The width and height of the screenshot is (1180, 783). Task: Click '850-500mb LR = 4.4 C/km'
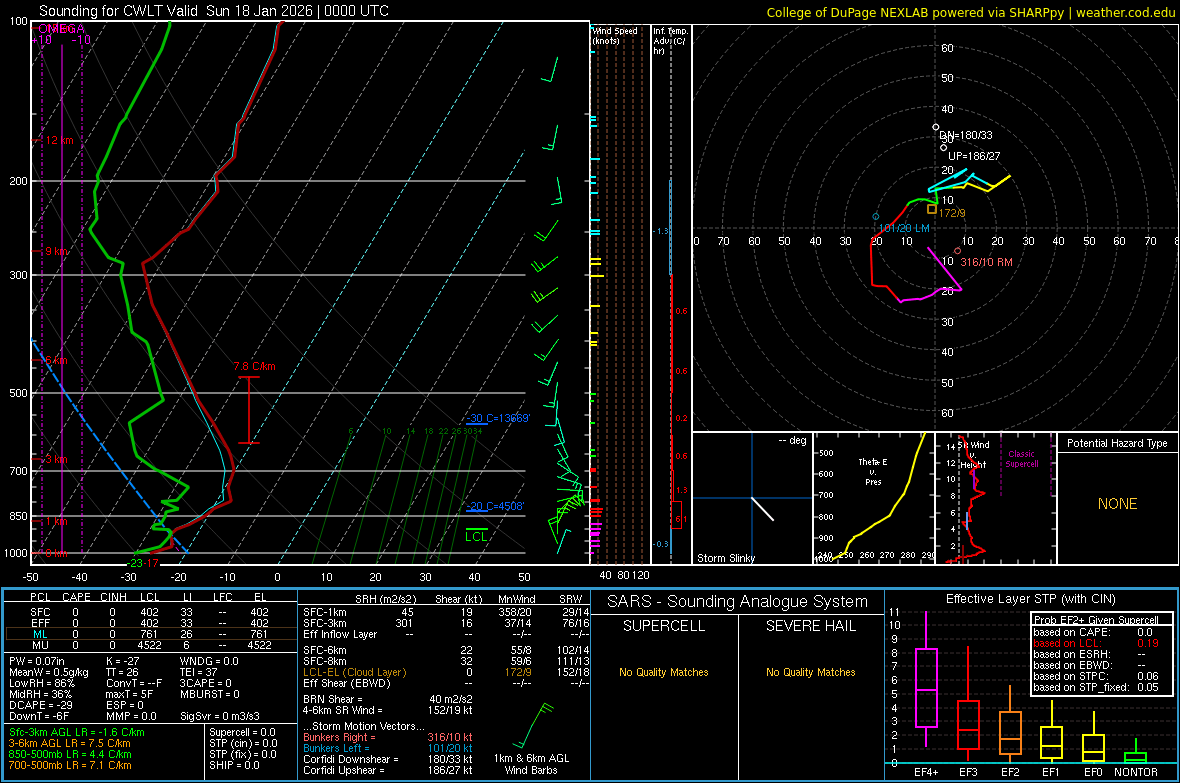pos(70,754)
